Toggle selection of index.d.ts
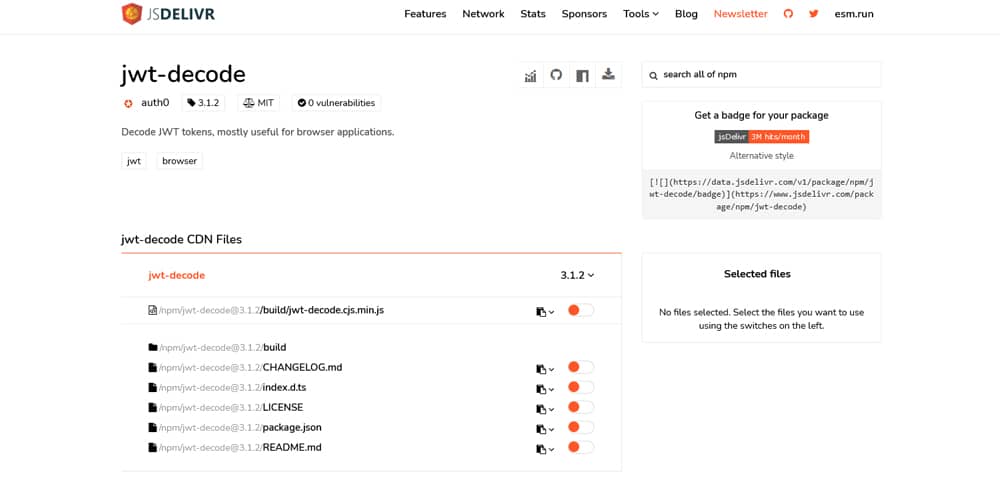This screenshot has width=1000, height=500. click(x=580, y=387)
